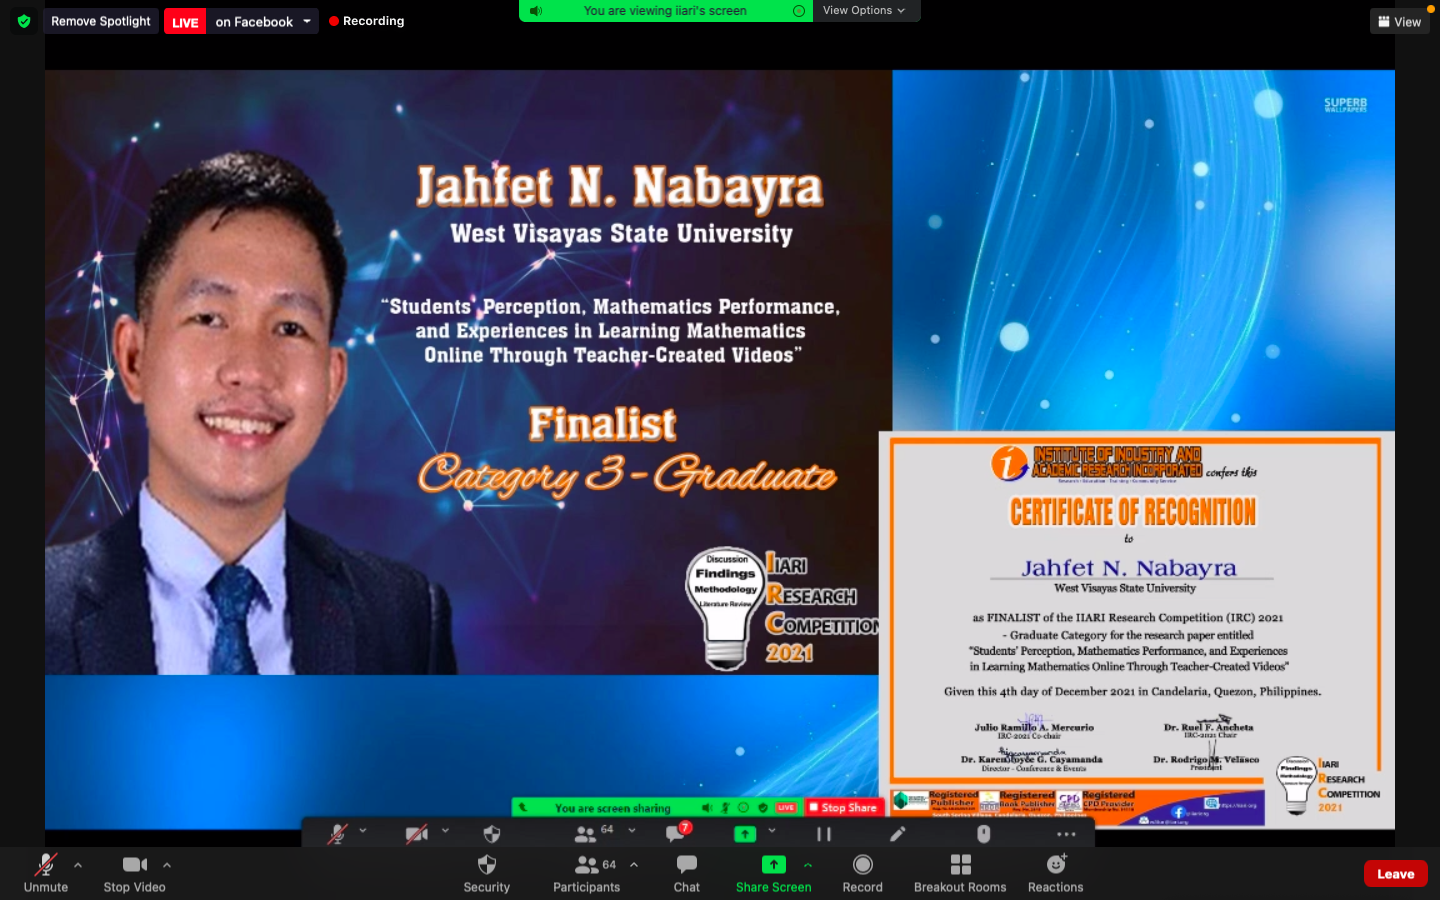1440x900 pixels.
Task: Leave the meeting
Action: pyautogui.click(x=1395, y=874)
